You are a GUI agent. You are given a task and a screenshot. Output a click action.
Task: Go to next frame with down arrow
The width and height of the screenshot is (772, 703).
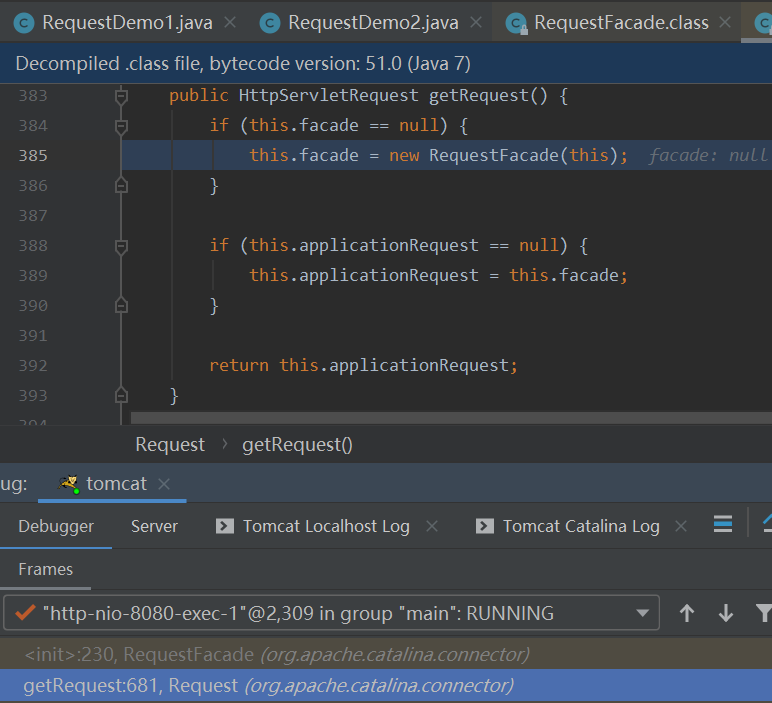726,613
